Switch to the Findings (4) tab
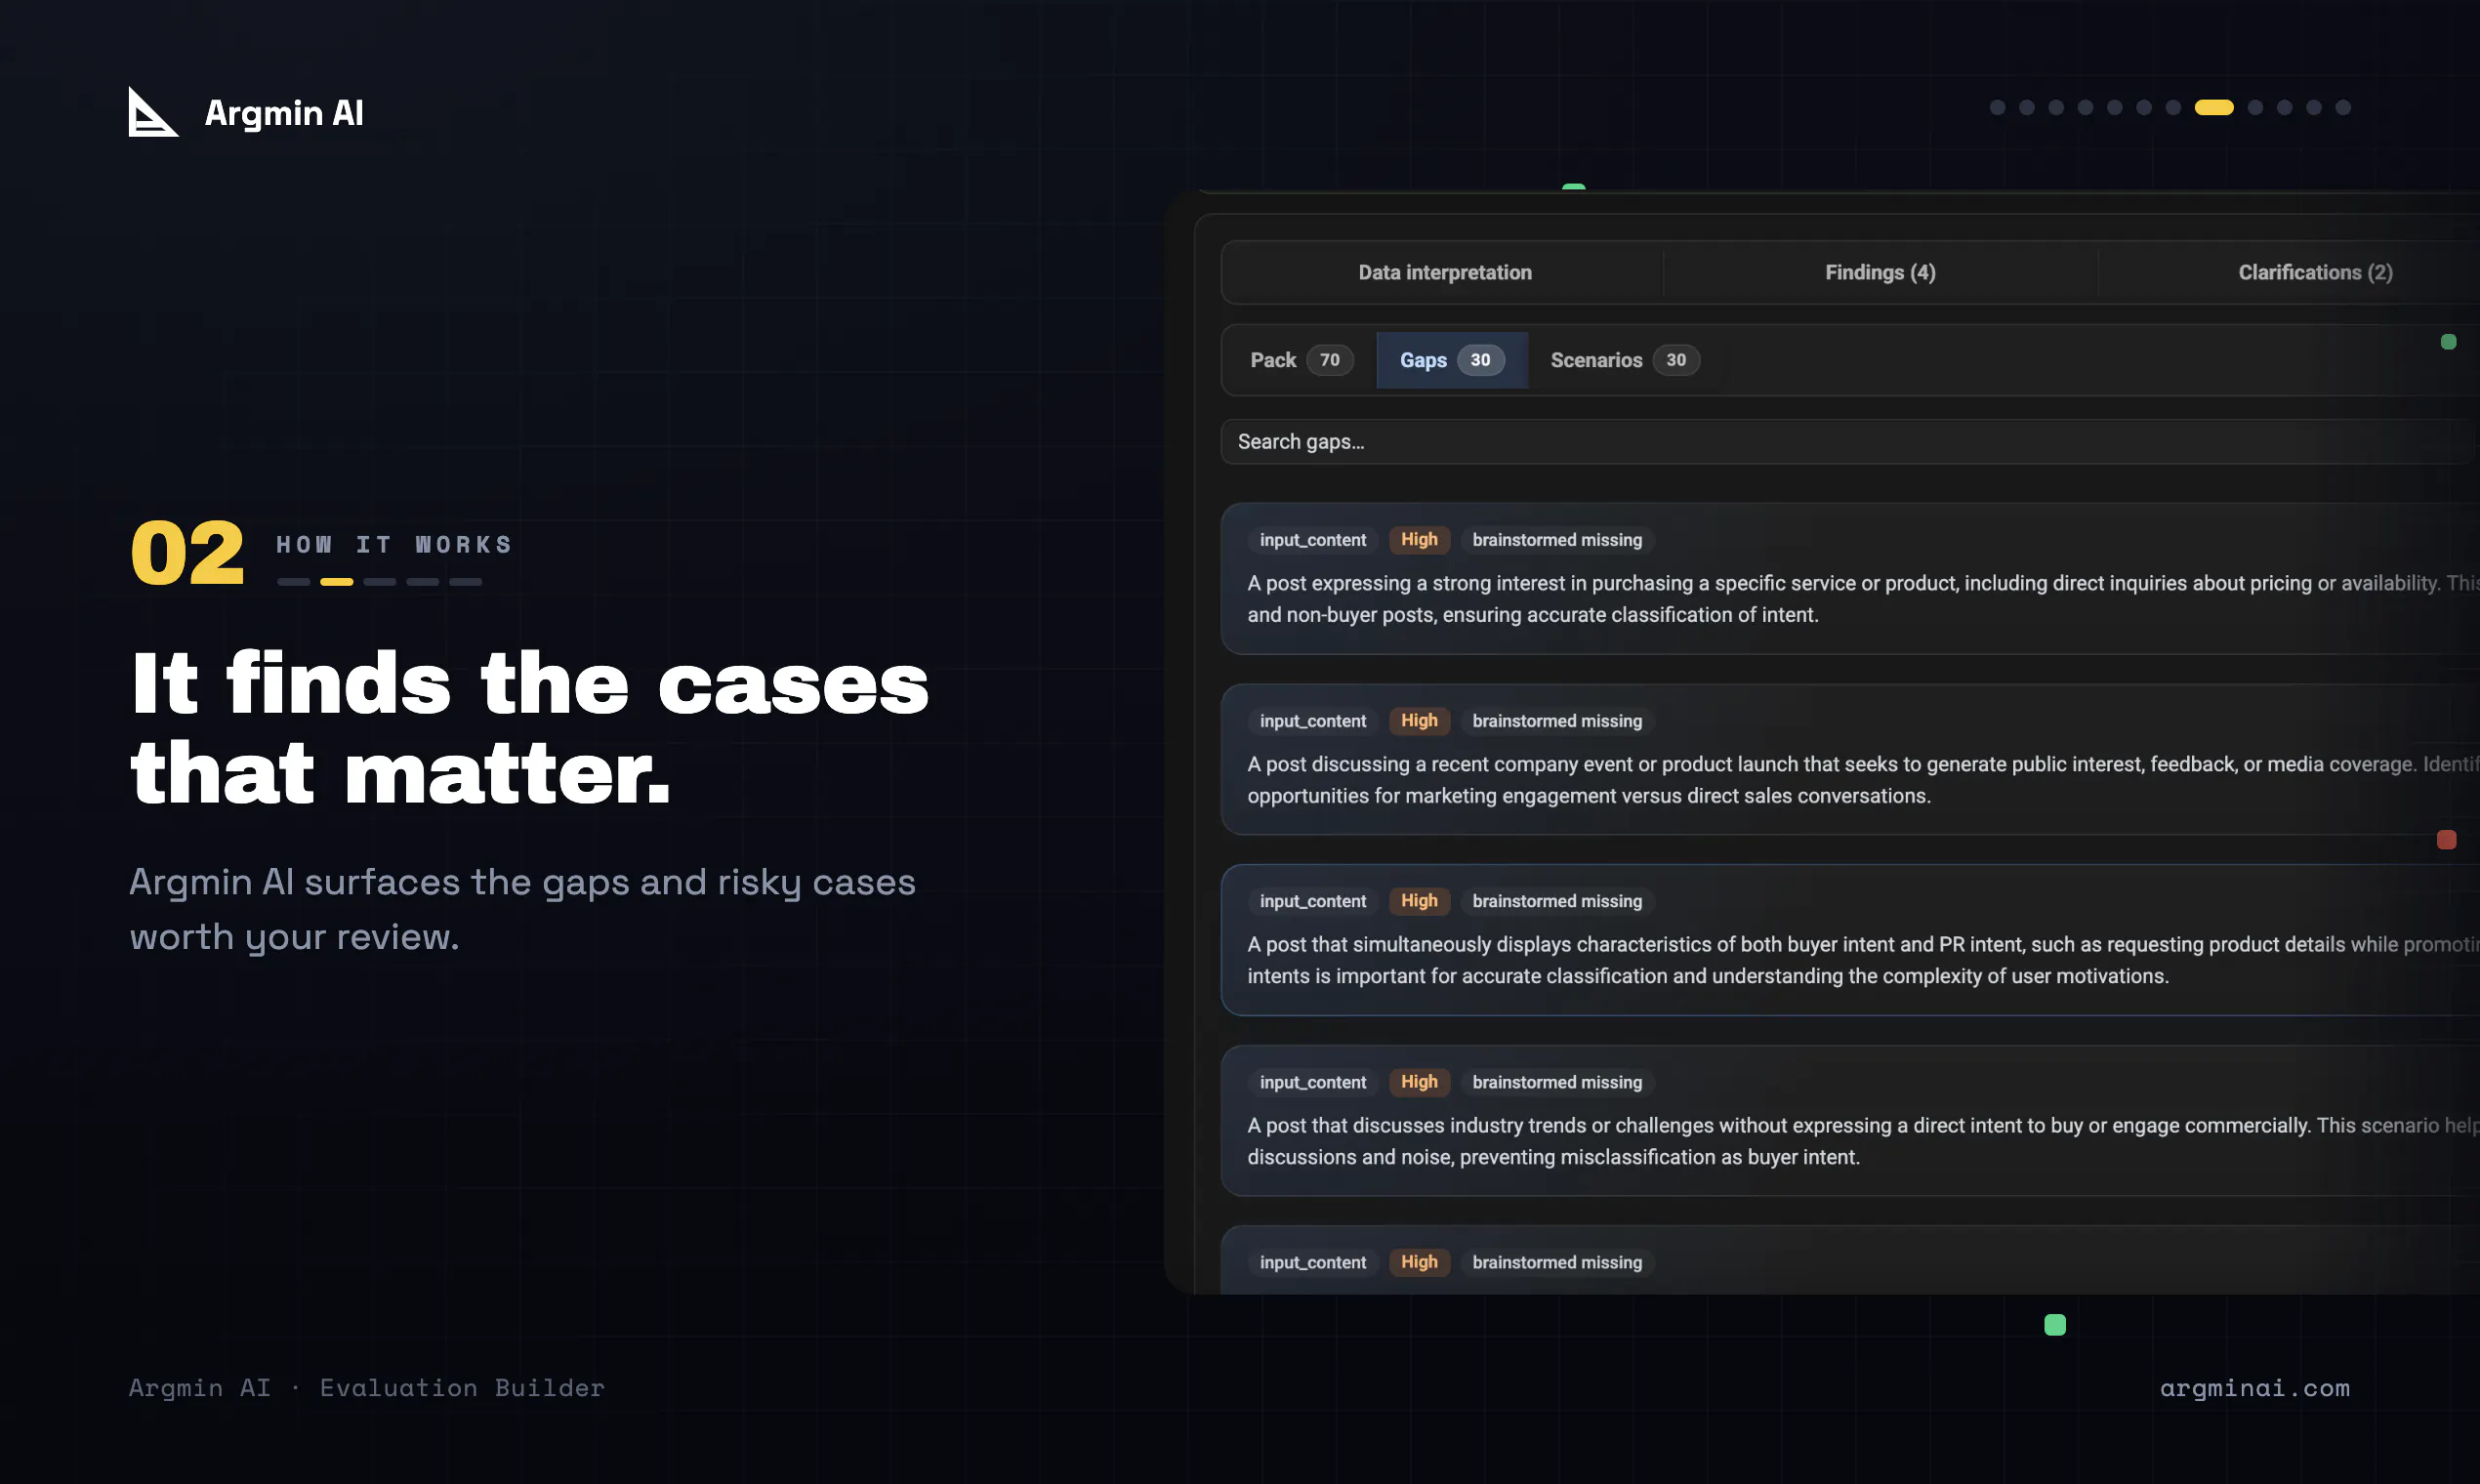The image size is (2480, 1484). click(x=1880, y=272)
